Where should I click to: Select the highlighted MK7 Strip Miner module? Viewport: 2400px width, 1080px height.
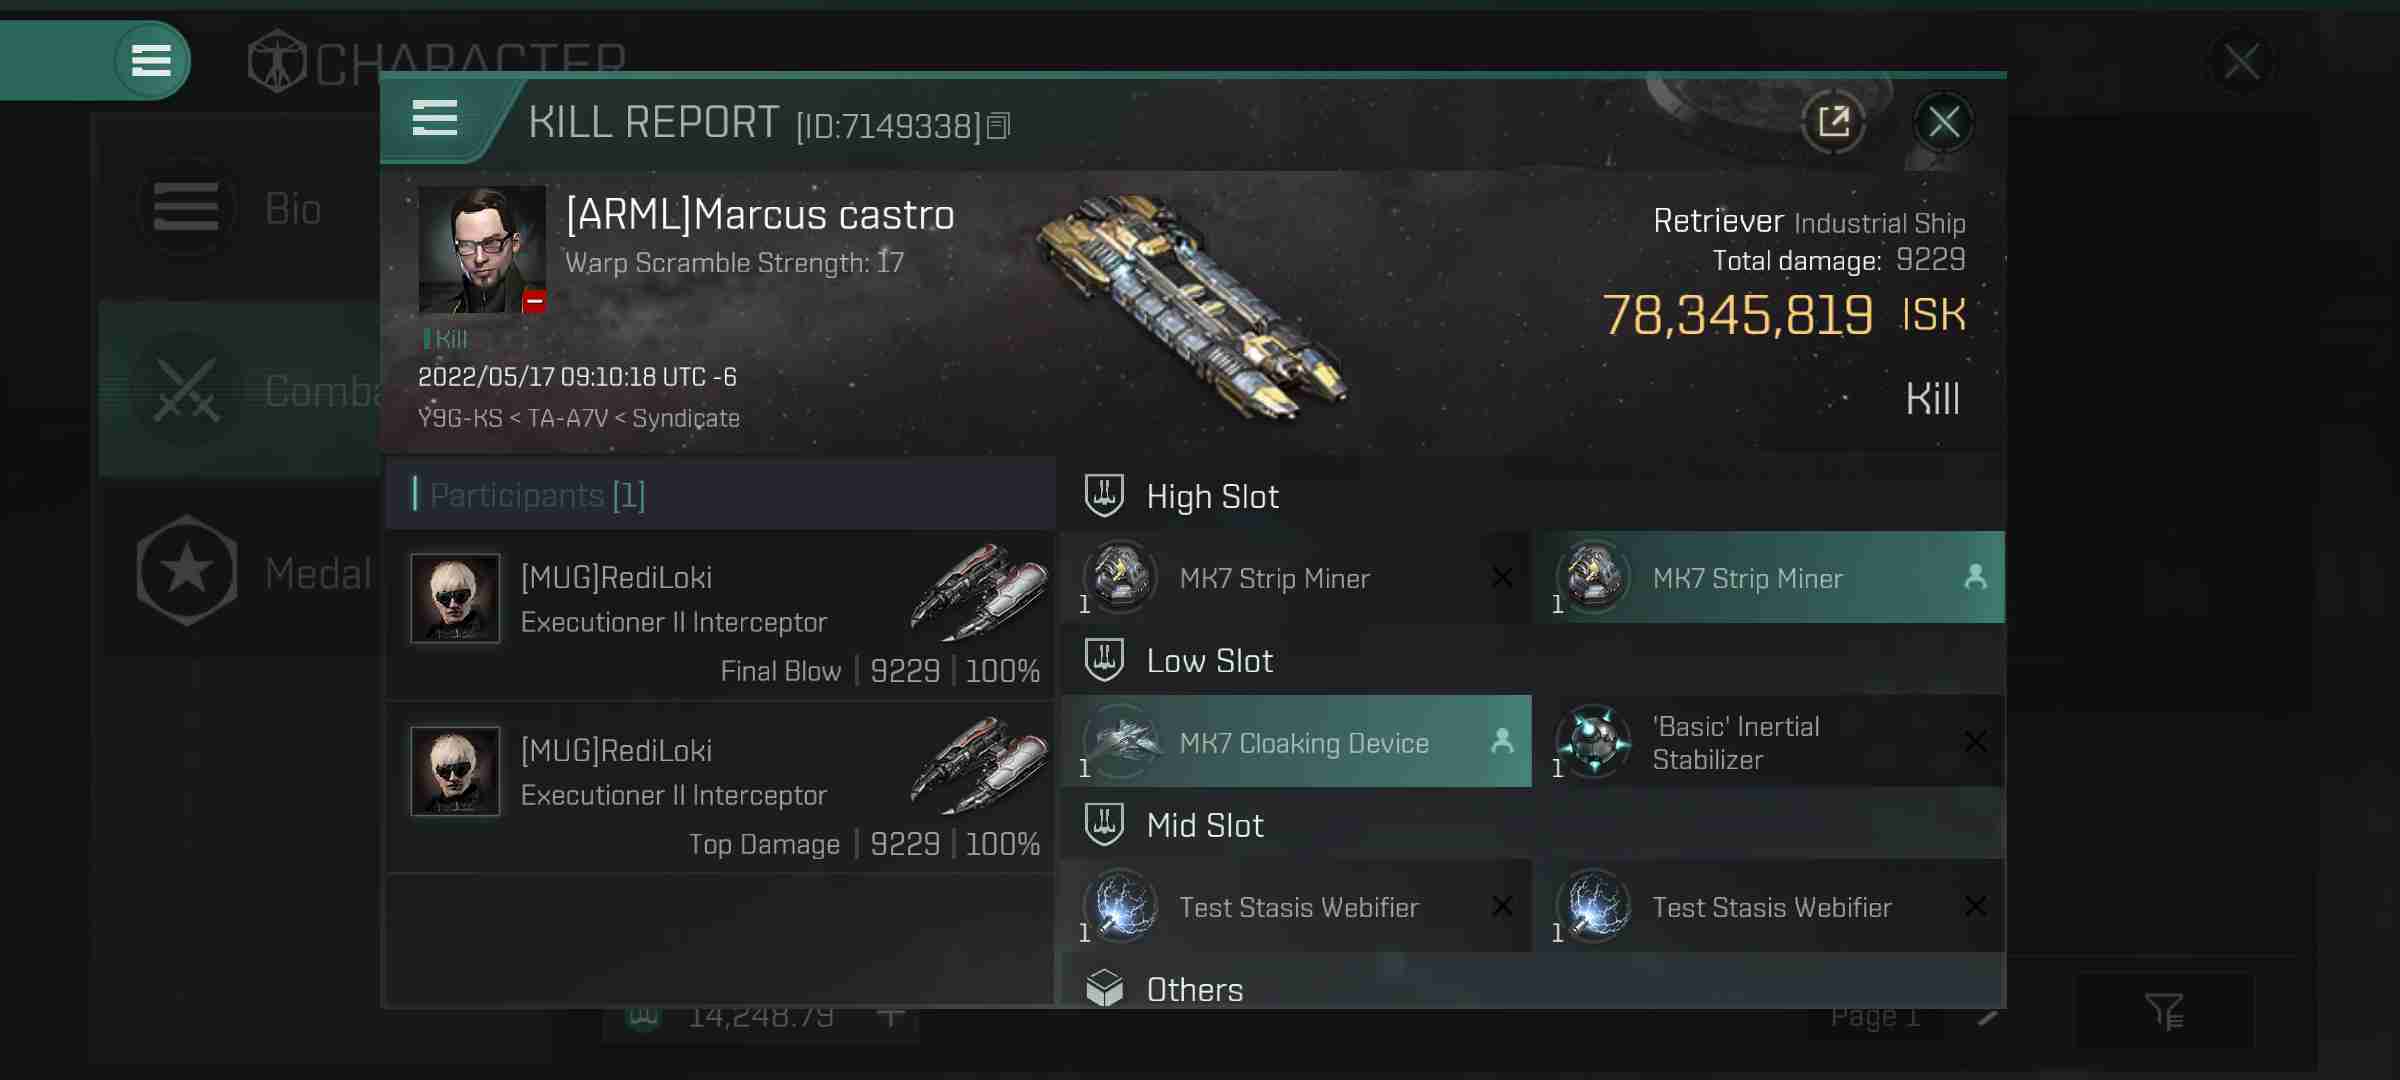1769,578
